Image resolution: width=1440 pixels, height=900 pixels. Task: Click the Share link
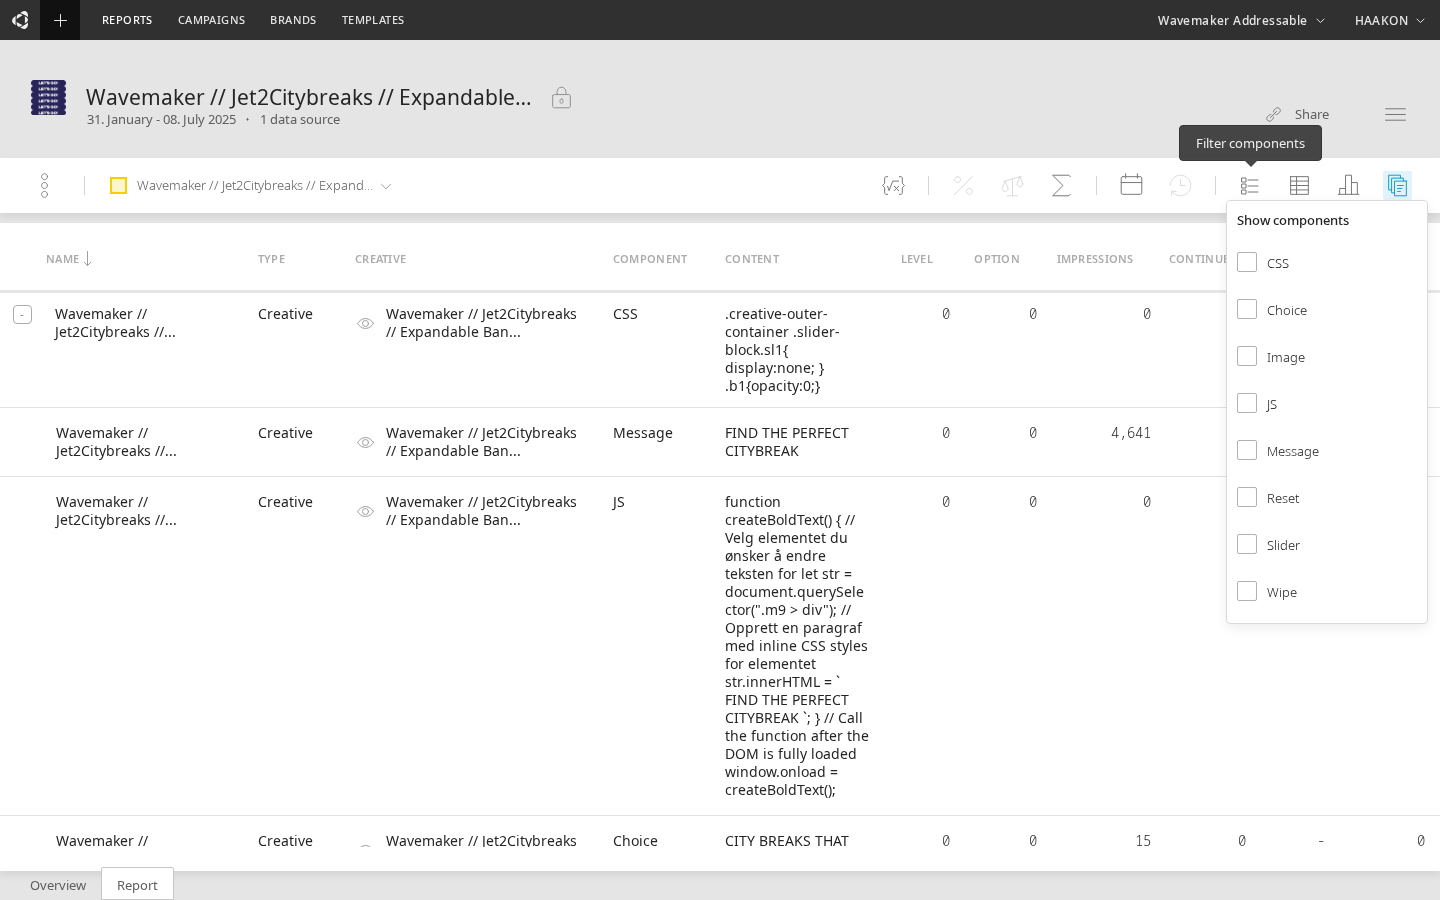[x=1298, y=114]
